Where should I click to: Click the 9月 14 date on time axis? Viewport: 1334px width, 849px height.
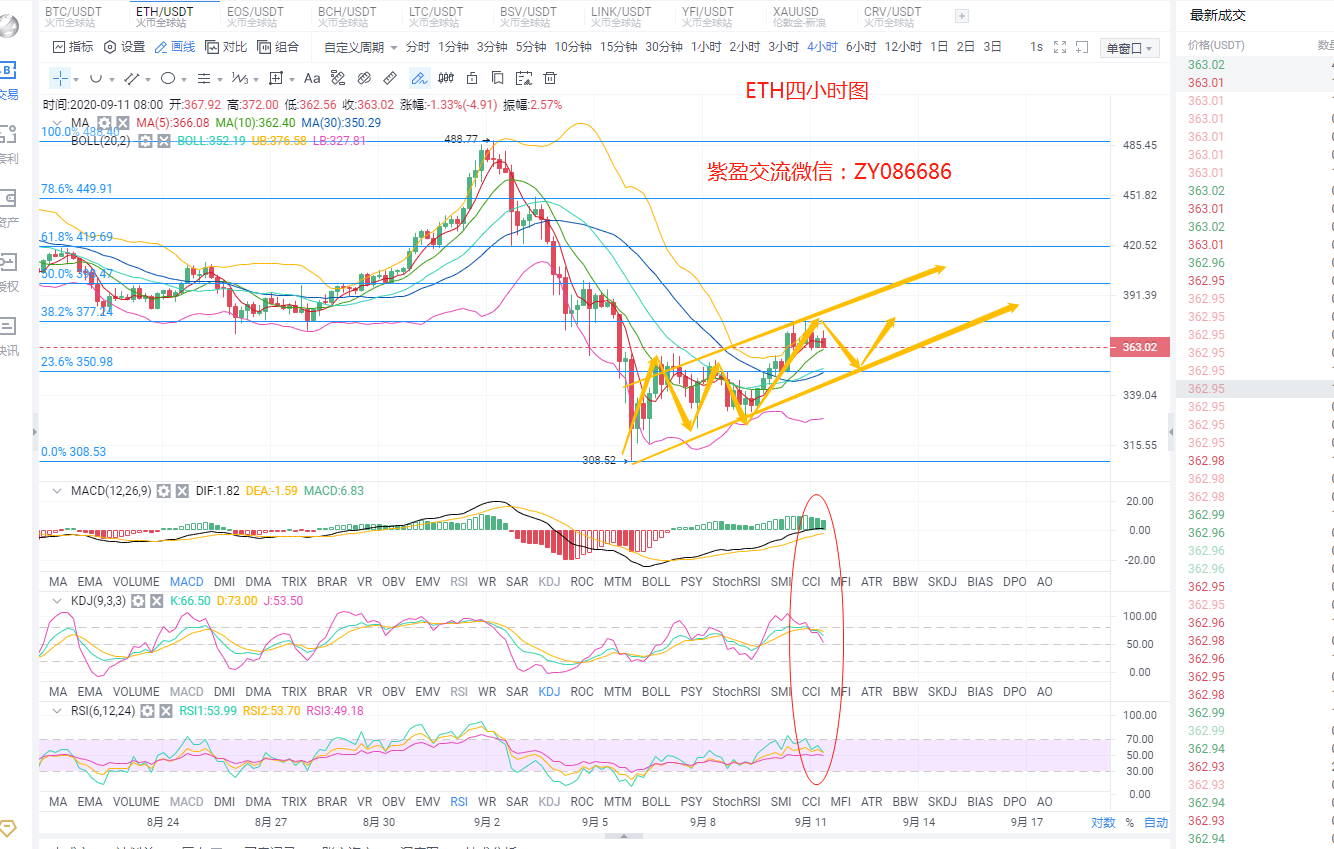coord(918,823)
